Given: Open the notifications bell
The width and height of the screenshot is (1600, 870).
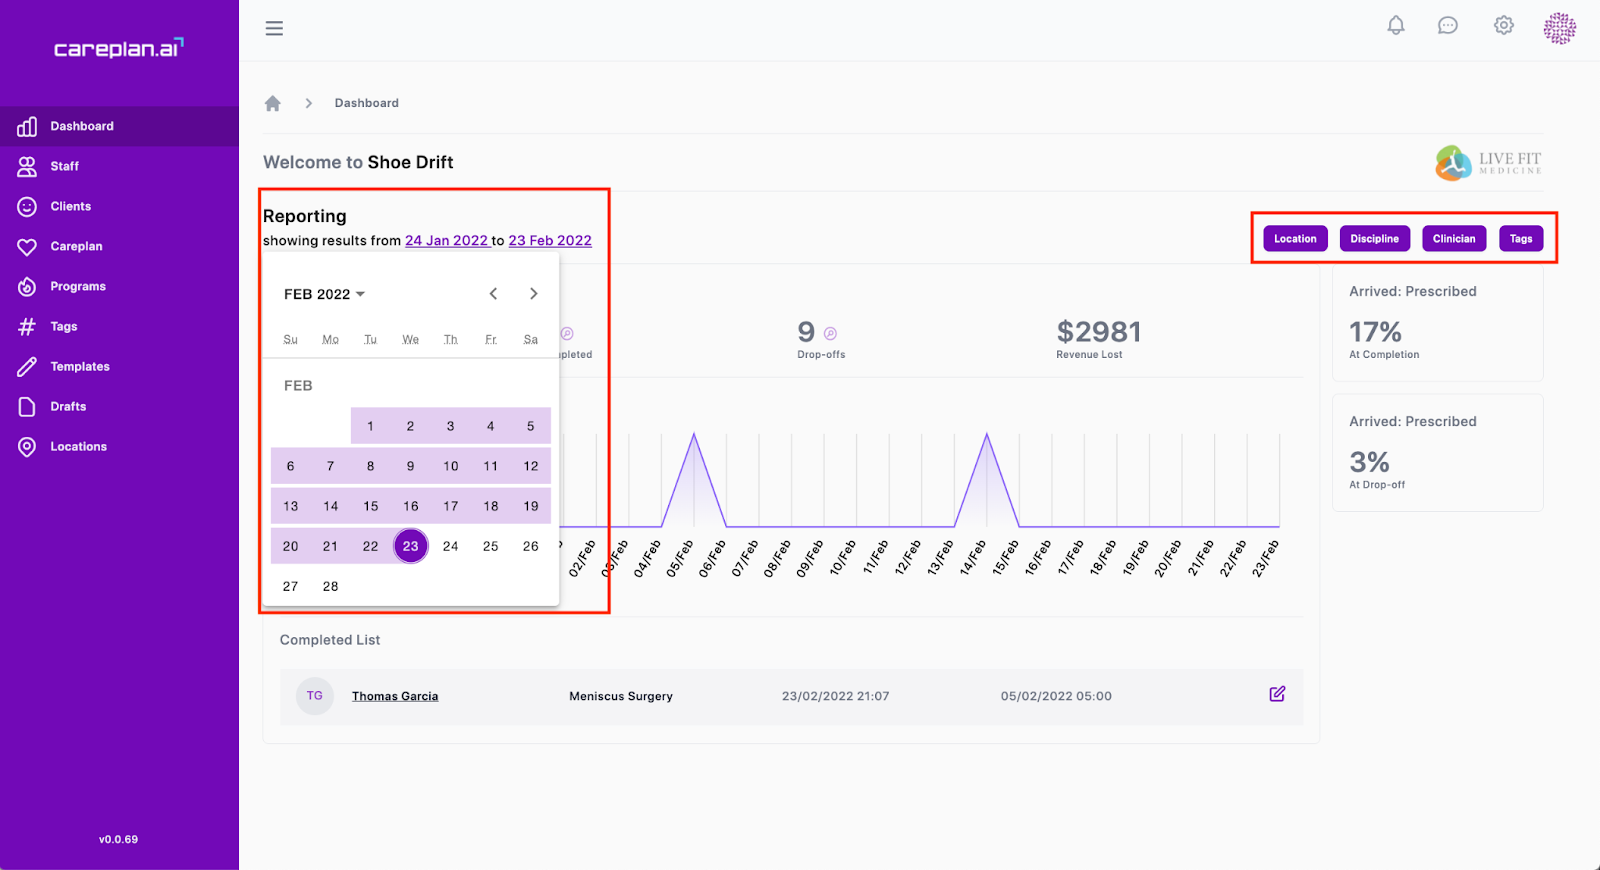Looking at the screenshot, I should [x=1396, y=26].
